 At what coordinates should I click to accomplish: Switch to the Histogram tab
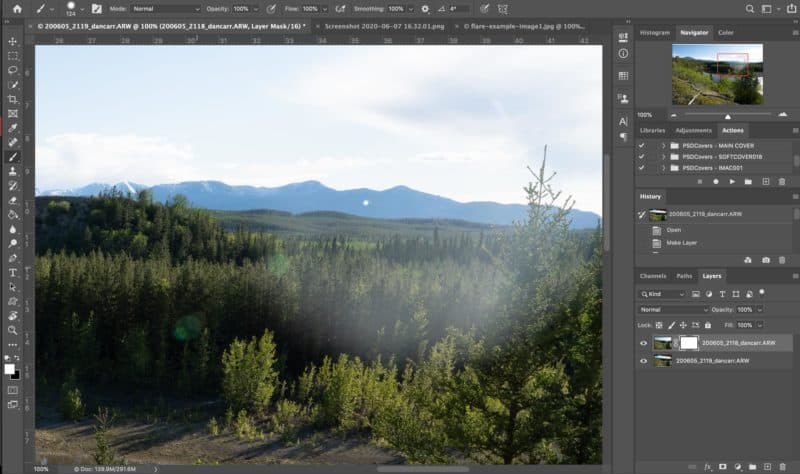click(x=655, y=33)
